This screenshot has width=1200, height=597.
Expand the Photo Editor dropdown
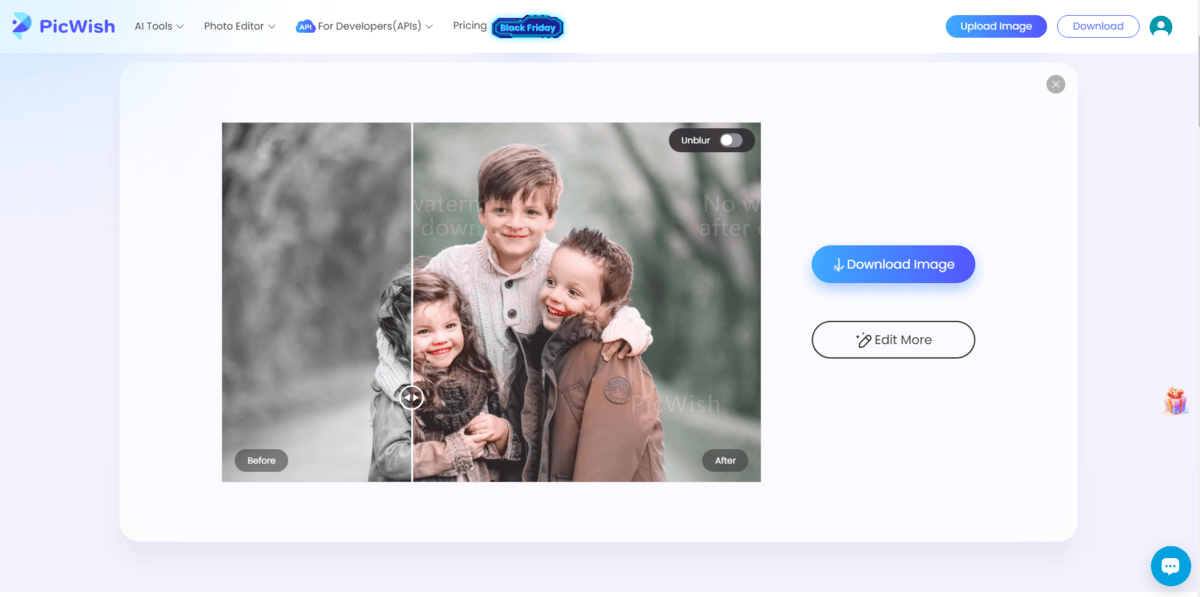pos(239,27)
